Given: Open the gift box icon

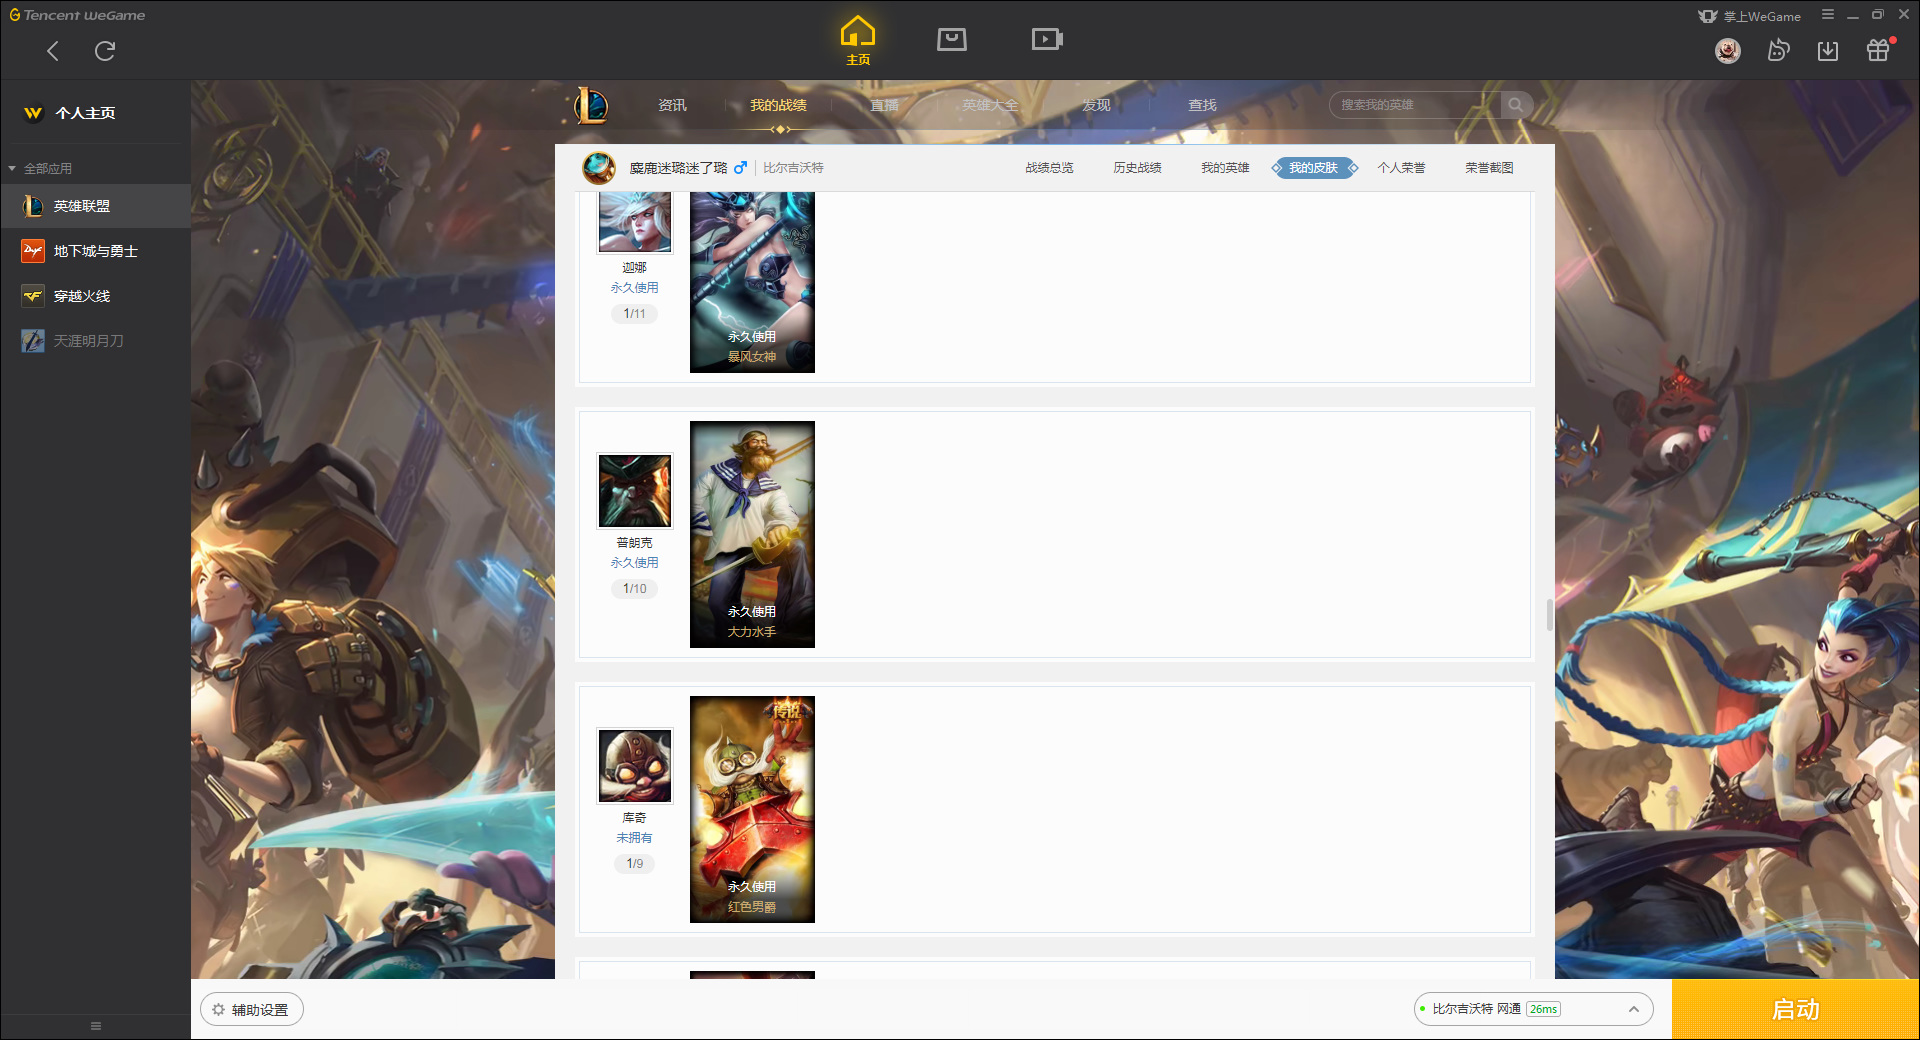Looking at the screenshot, I should click(1878, 50).
